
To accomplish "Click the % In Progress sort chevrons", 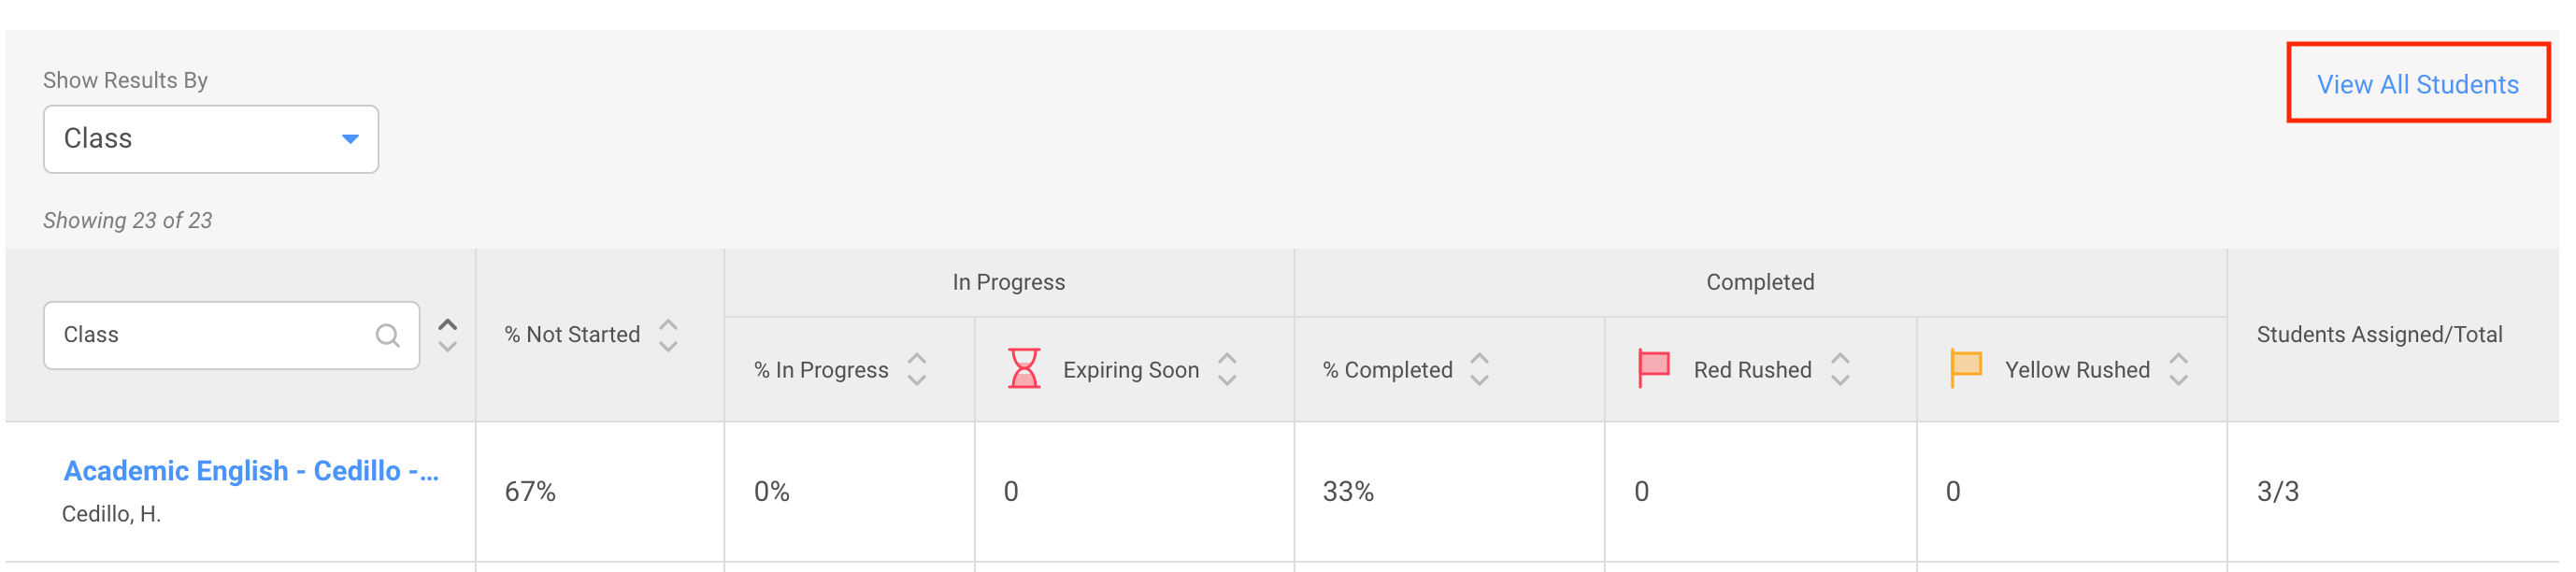I will (915, 369).
